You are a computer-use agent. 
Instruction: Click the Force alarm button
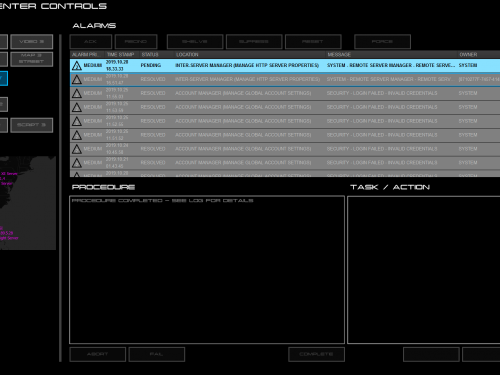[382, 42]
